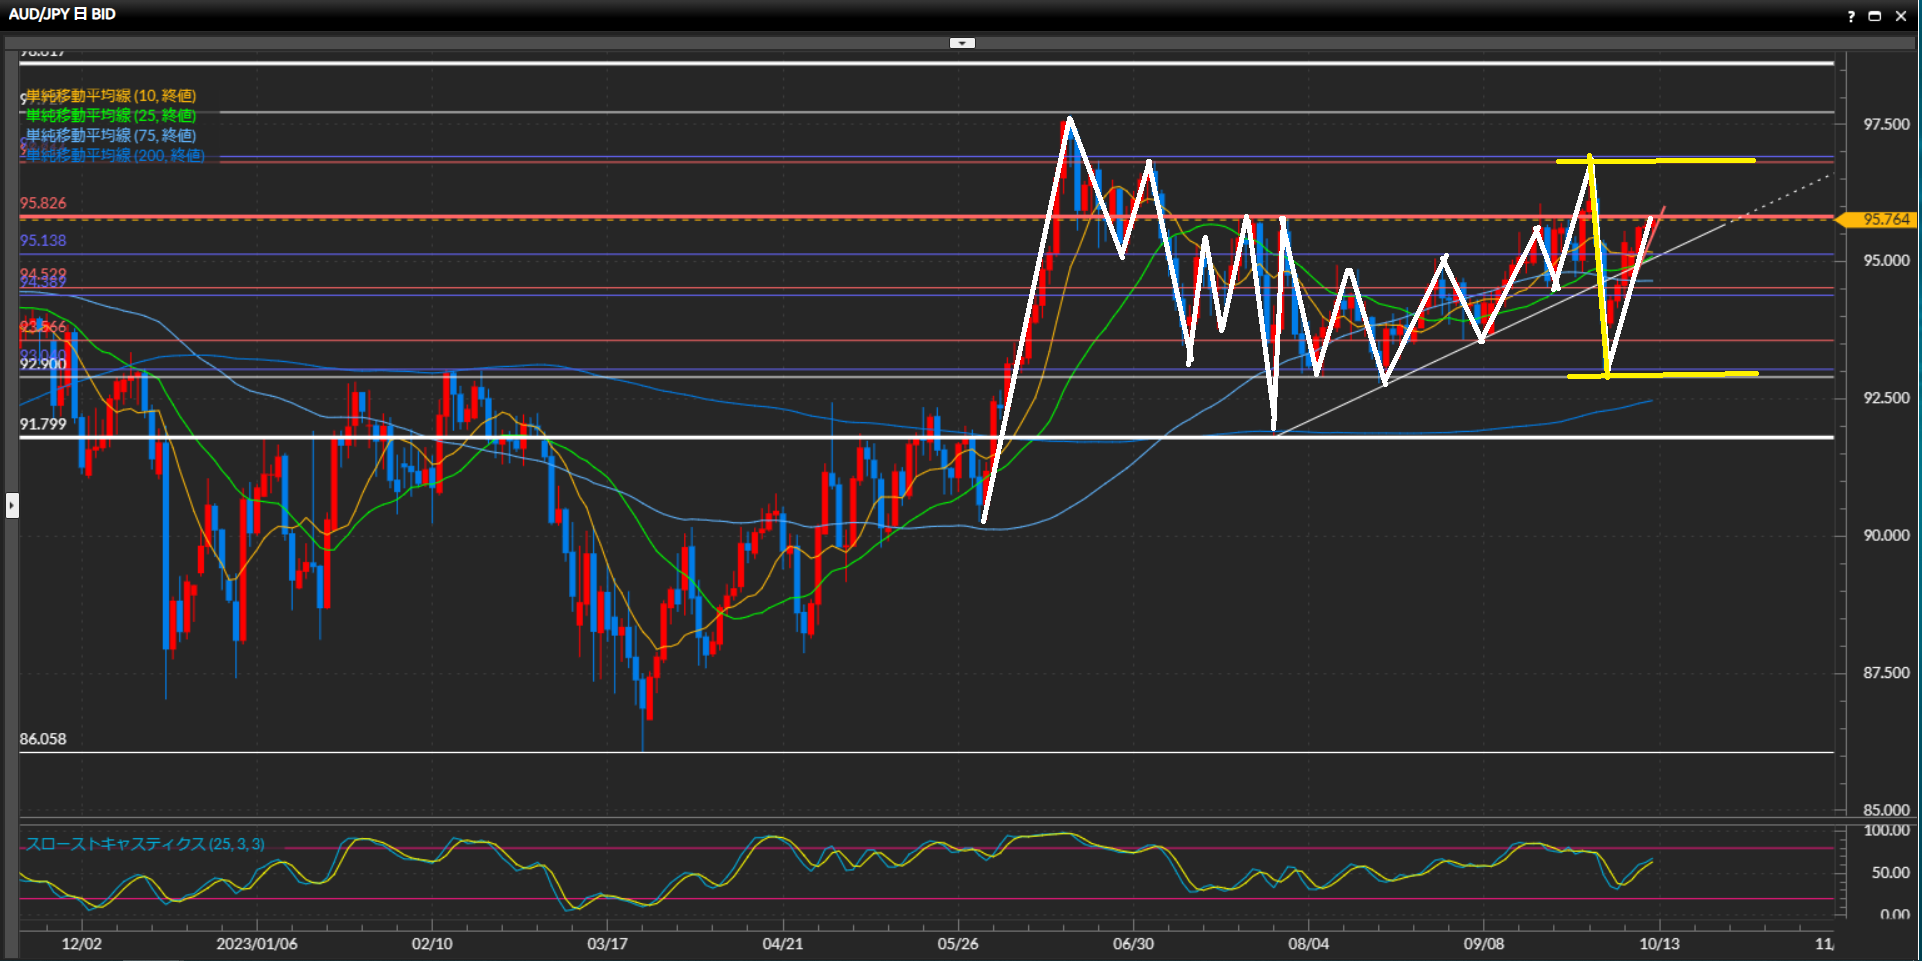Screen dimensions: 1922x961
Task: Close the AUD/JPY chart panel
Action: pyautogui.click(x=1901, y=16)
